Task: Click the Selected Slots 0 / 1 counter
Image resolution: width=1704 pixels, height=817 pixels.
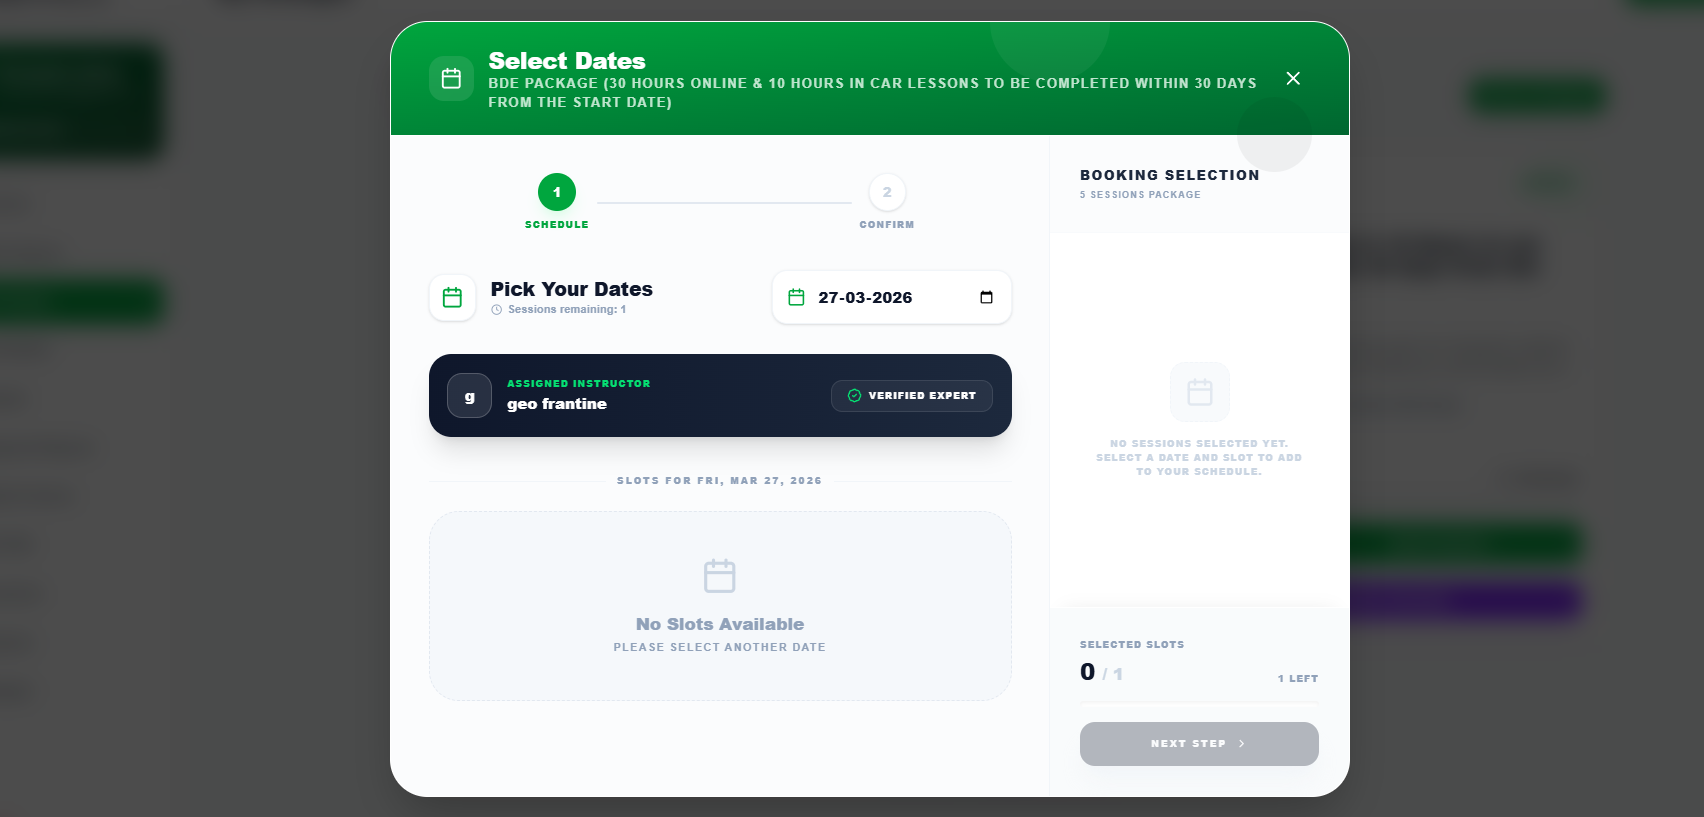Action: 1101,673
